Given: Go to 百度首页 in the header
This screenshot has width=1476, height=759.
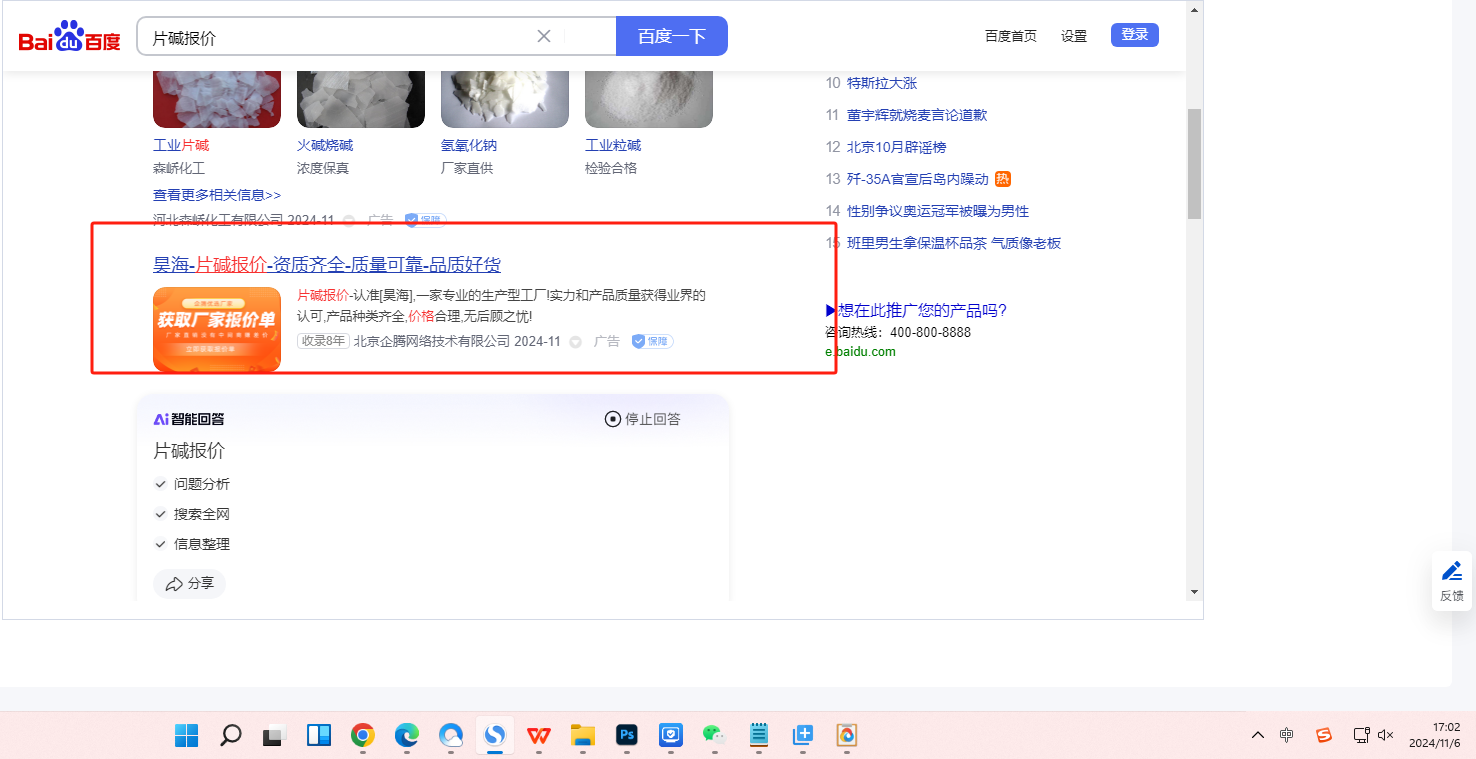Looking at the screenshot, I should point(1010,36).
